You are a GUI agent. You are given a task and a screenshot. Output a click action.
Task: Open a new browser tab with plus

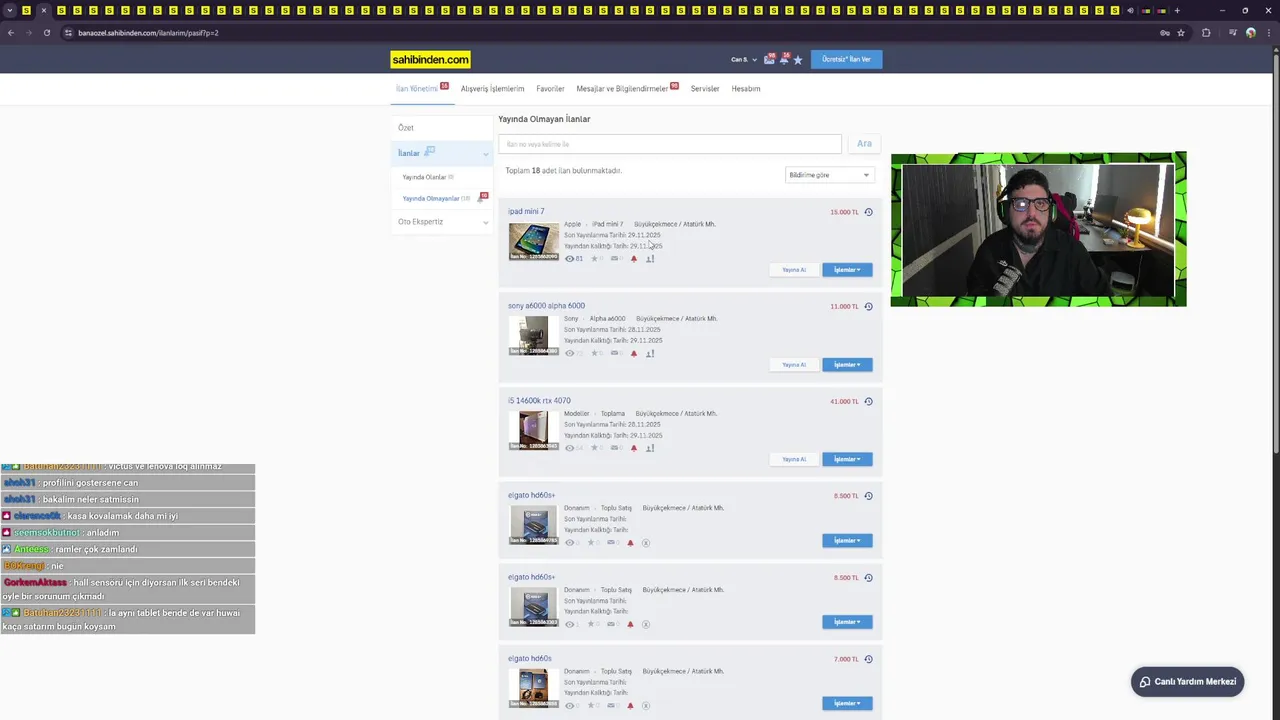click(x=1177, y=10)
